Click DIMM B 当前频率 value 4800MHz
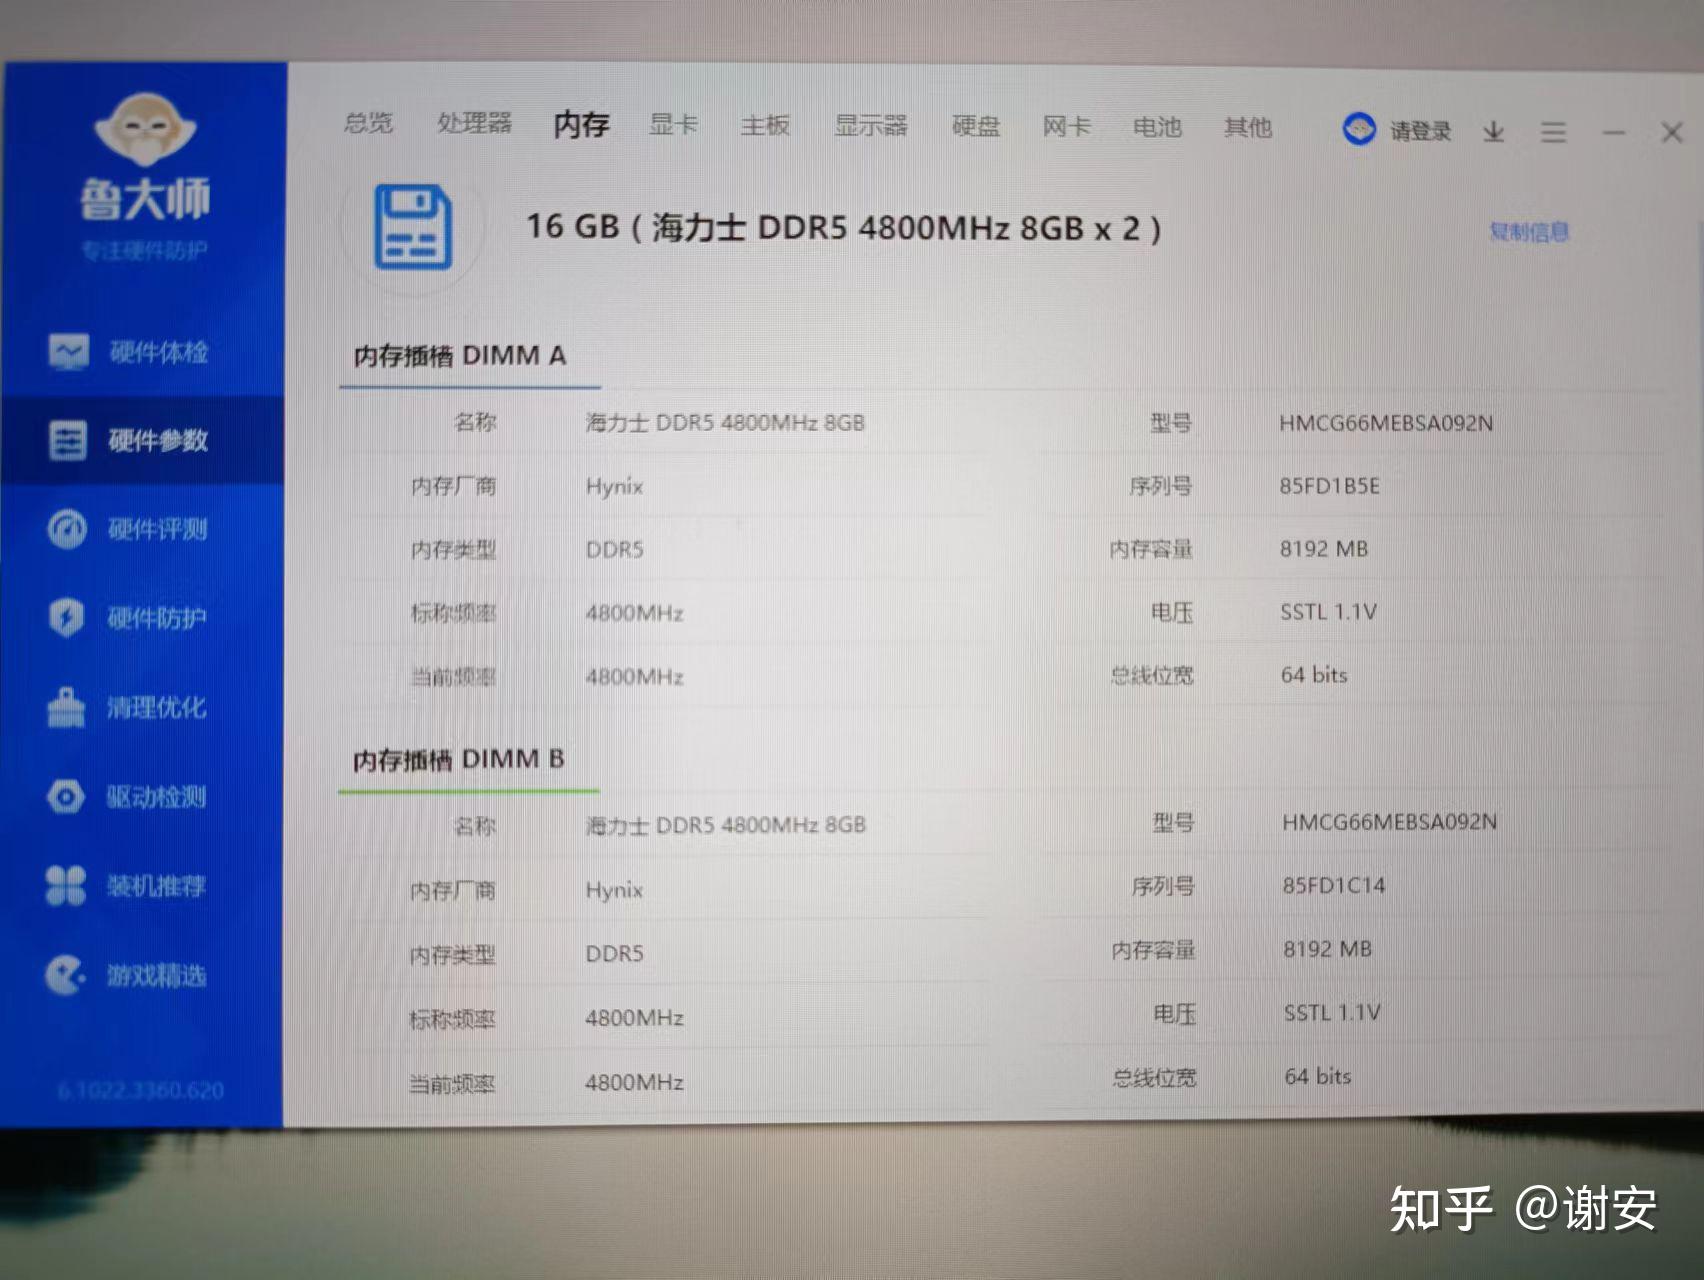This screenshot has width=1704, height=1280. tap(634, 1082)
